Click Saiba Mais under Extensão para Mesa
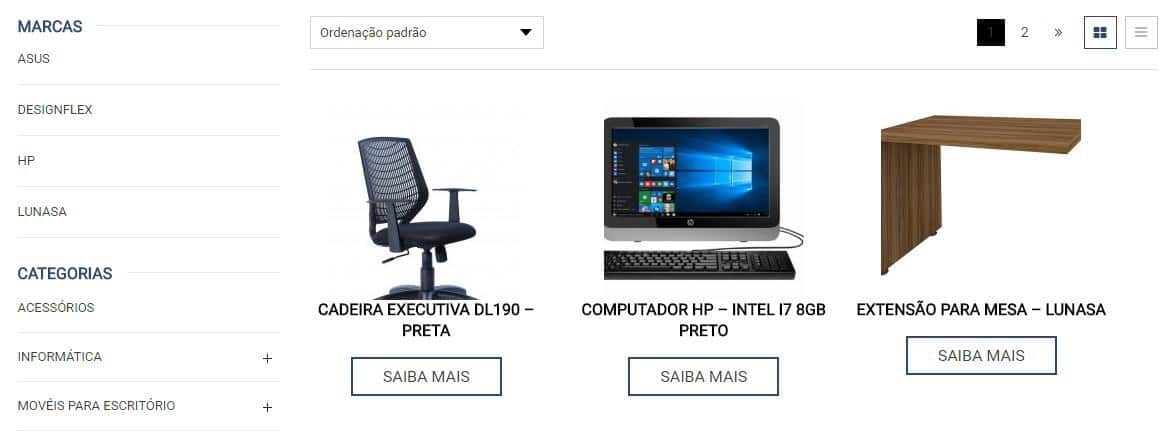 981,356
